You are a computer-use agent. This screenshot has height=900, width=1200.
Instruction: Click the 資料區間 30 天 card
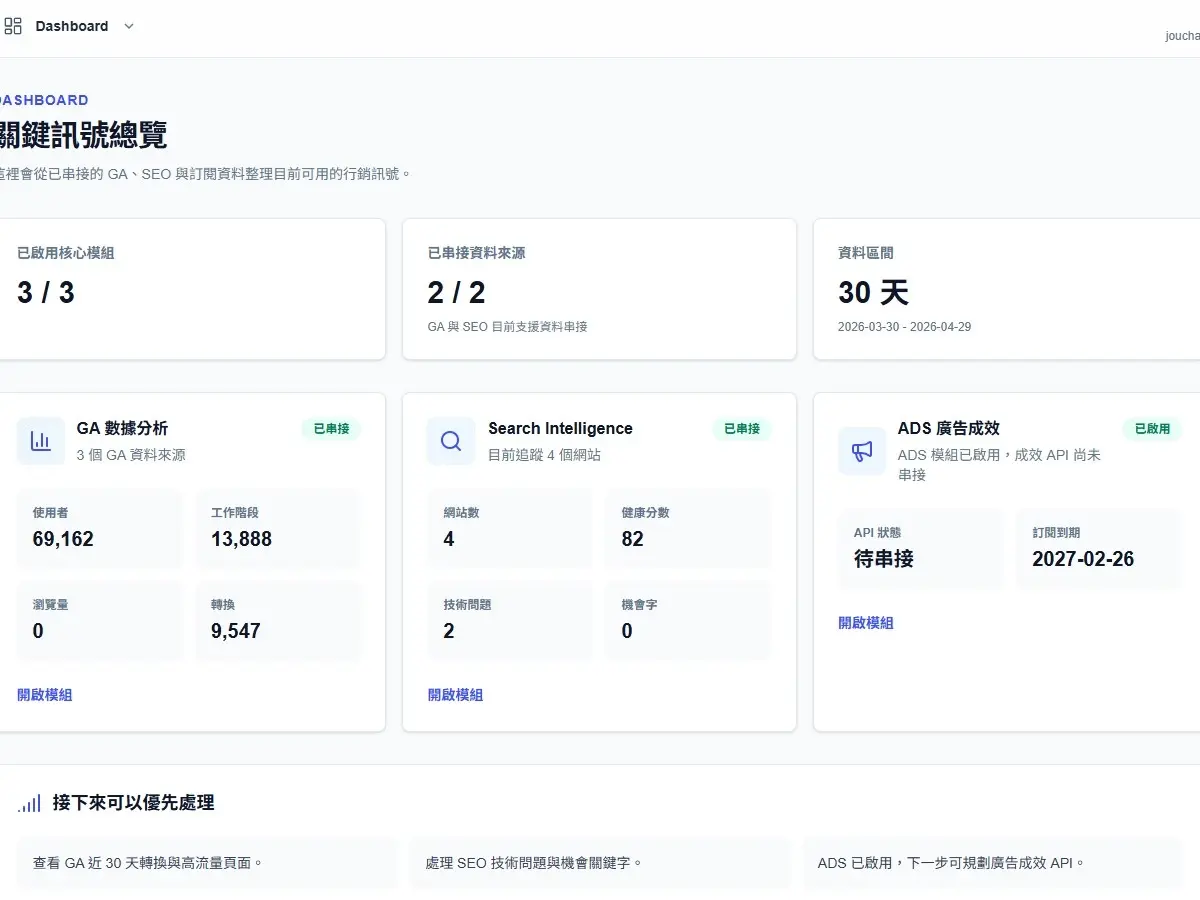(1007, 289)
